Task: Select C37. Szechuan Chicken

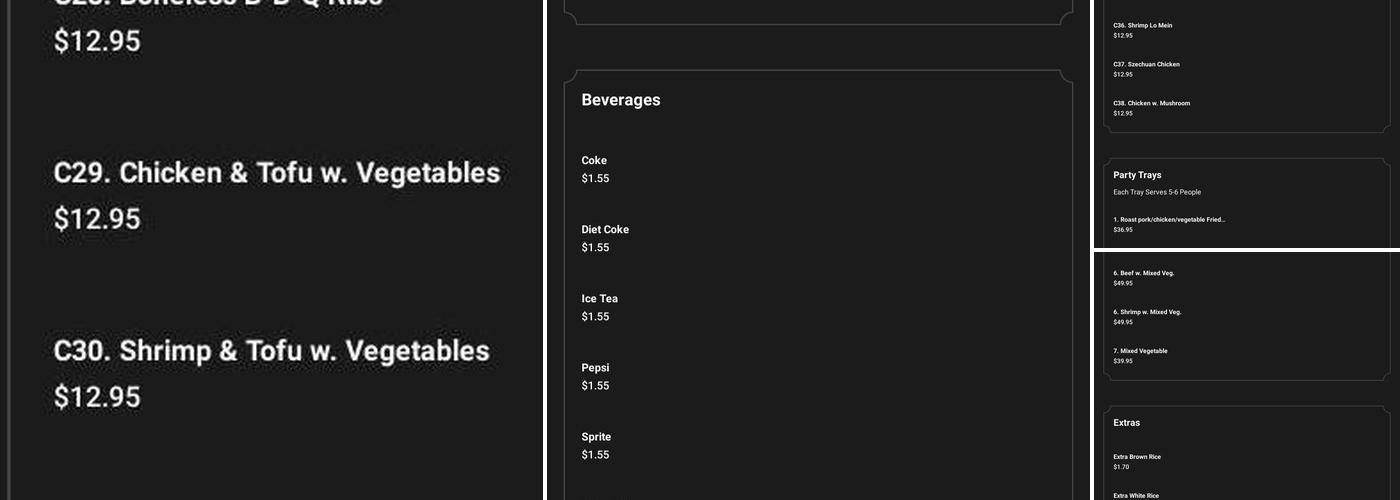Action: 1146,65
